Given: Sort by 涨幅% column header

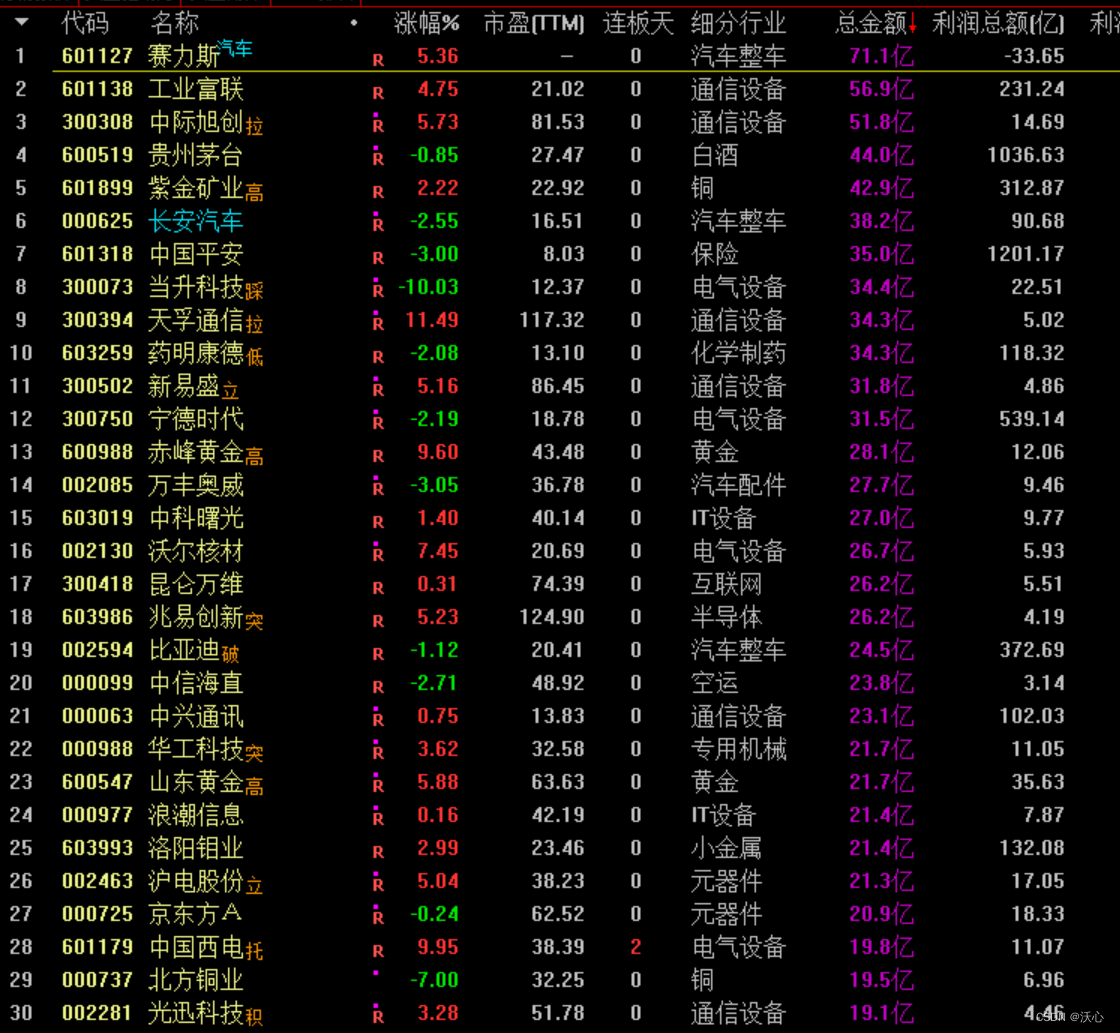Looking at the screenshot, I should pyautogui.click(x=426, y=24).
